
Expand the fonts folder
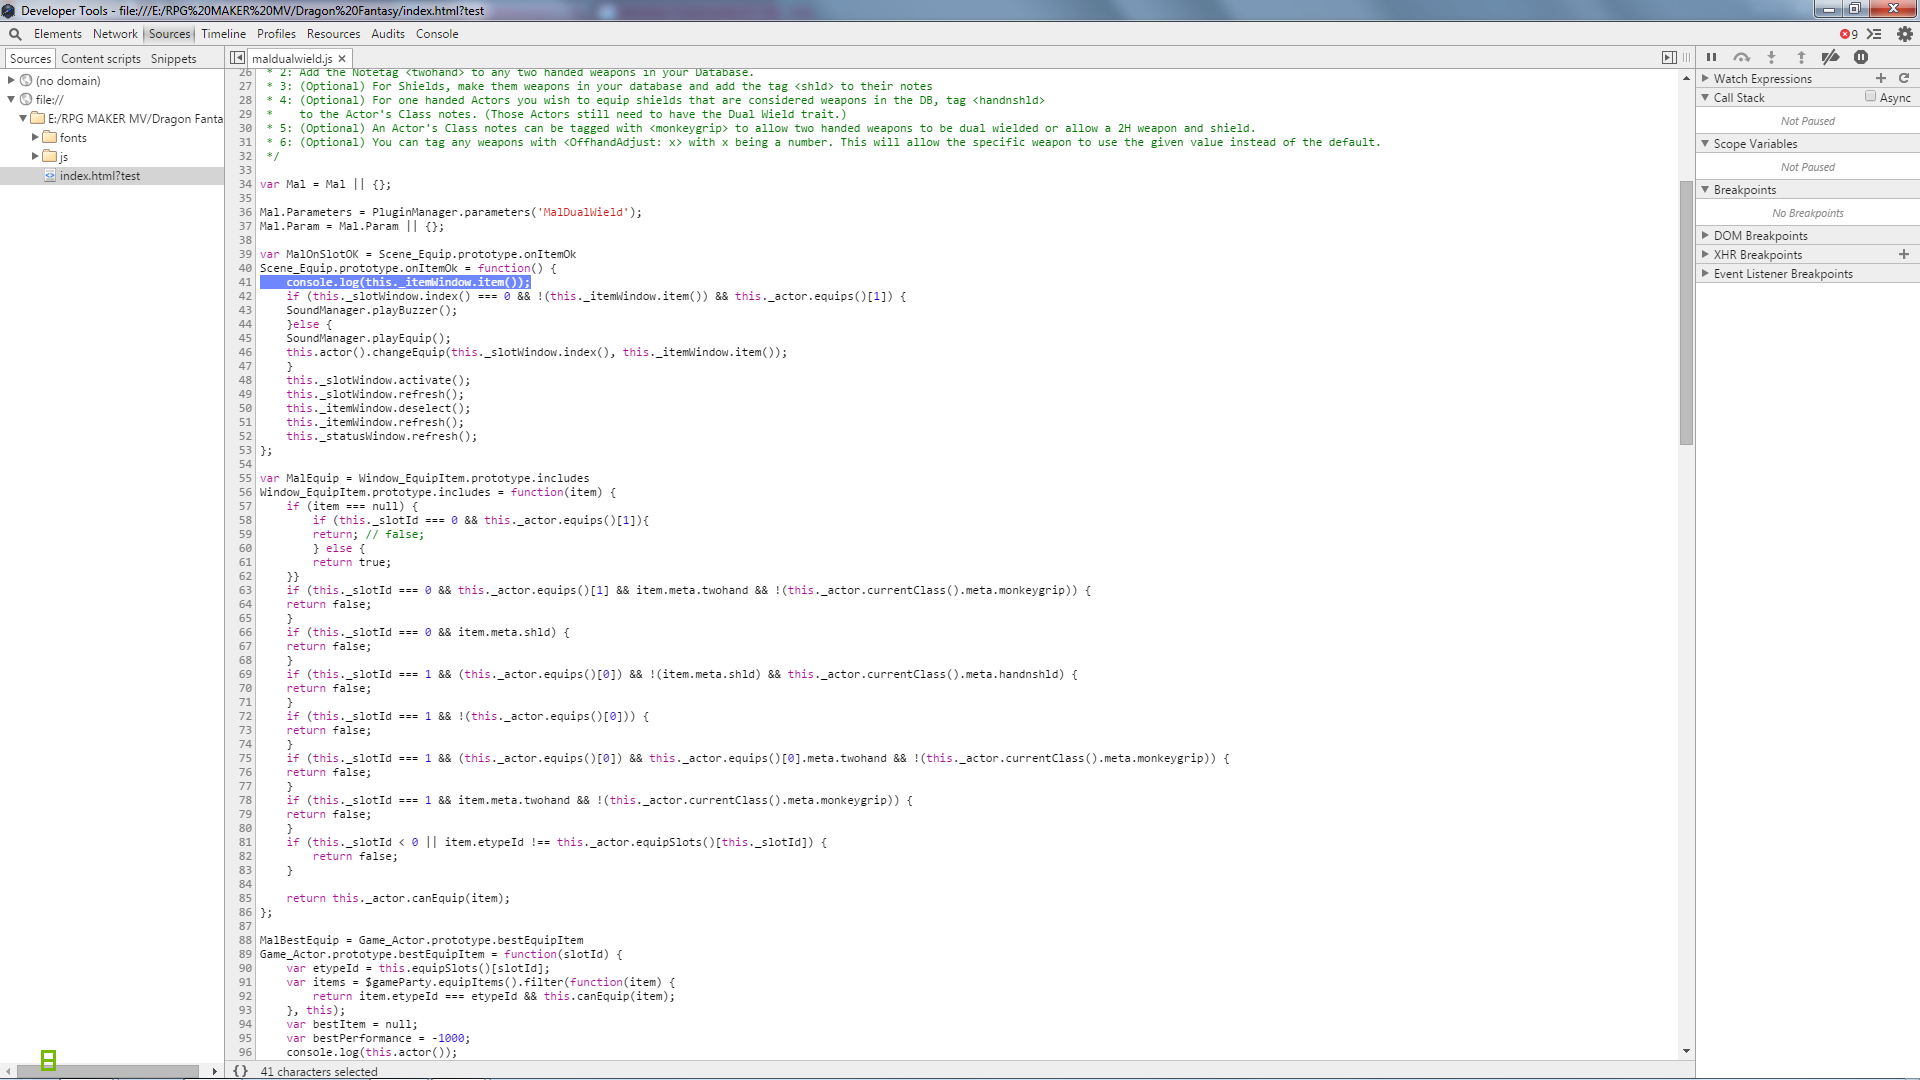[x=35, y=137]
